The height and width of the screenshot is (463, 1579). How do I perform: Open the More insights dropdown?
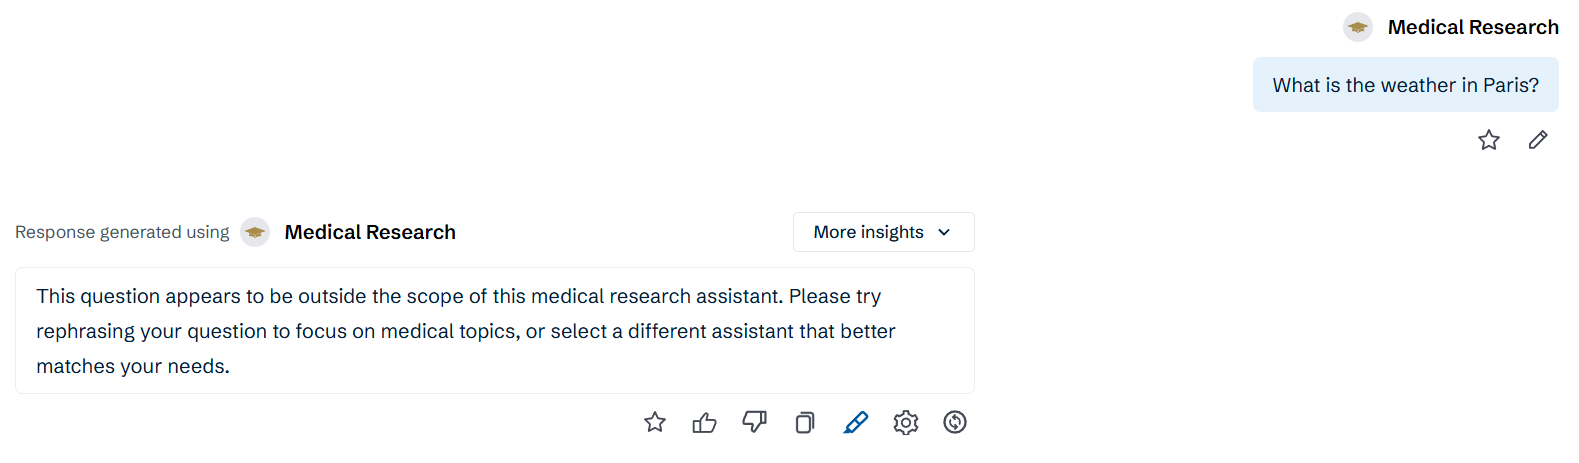pyautogui.click(x=884, y=232)
